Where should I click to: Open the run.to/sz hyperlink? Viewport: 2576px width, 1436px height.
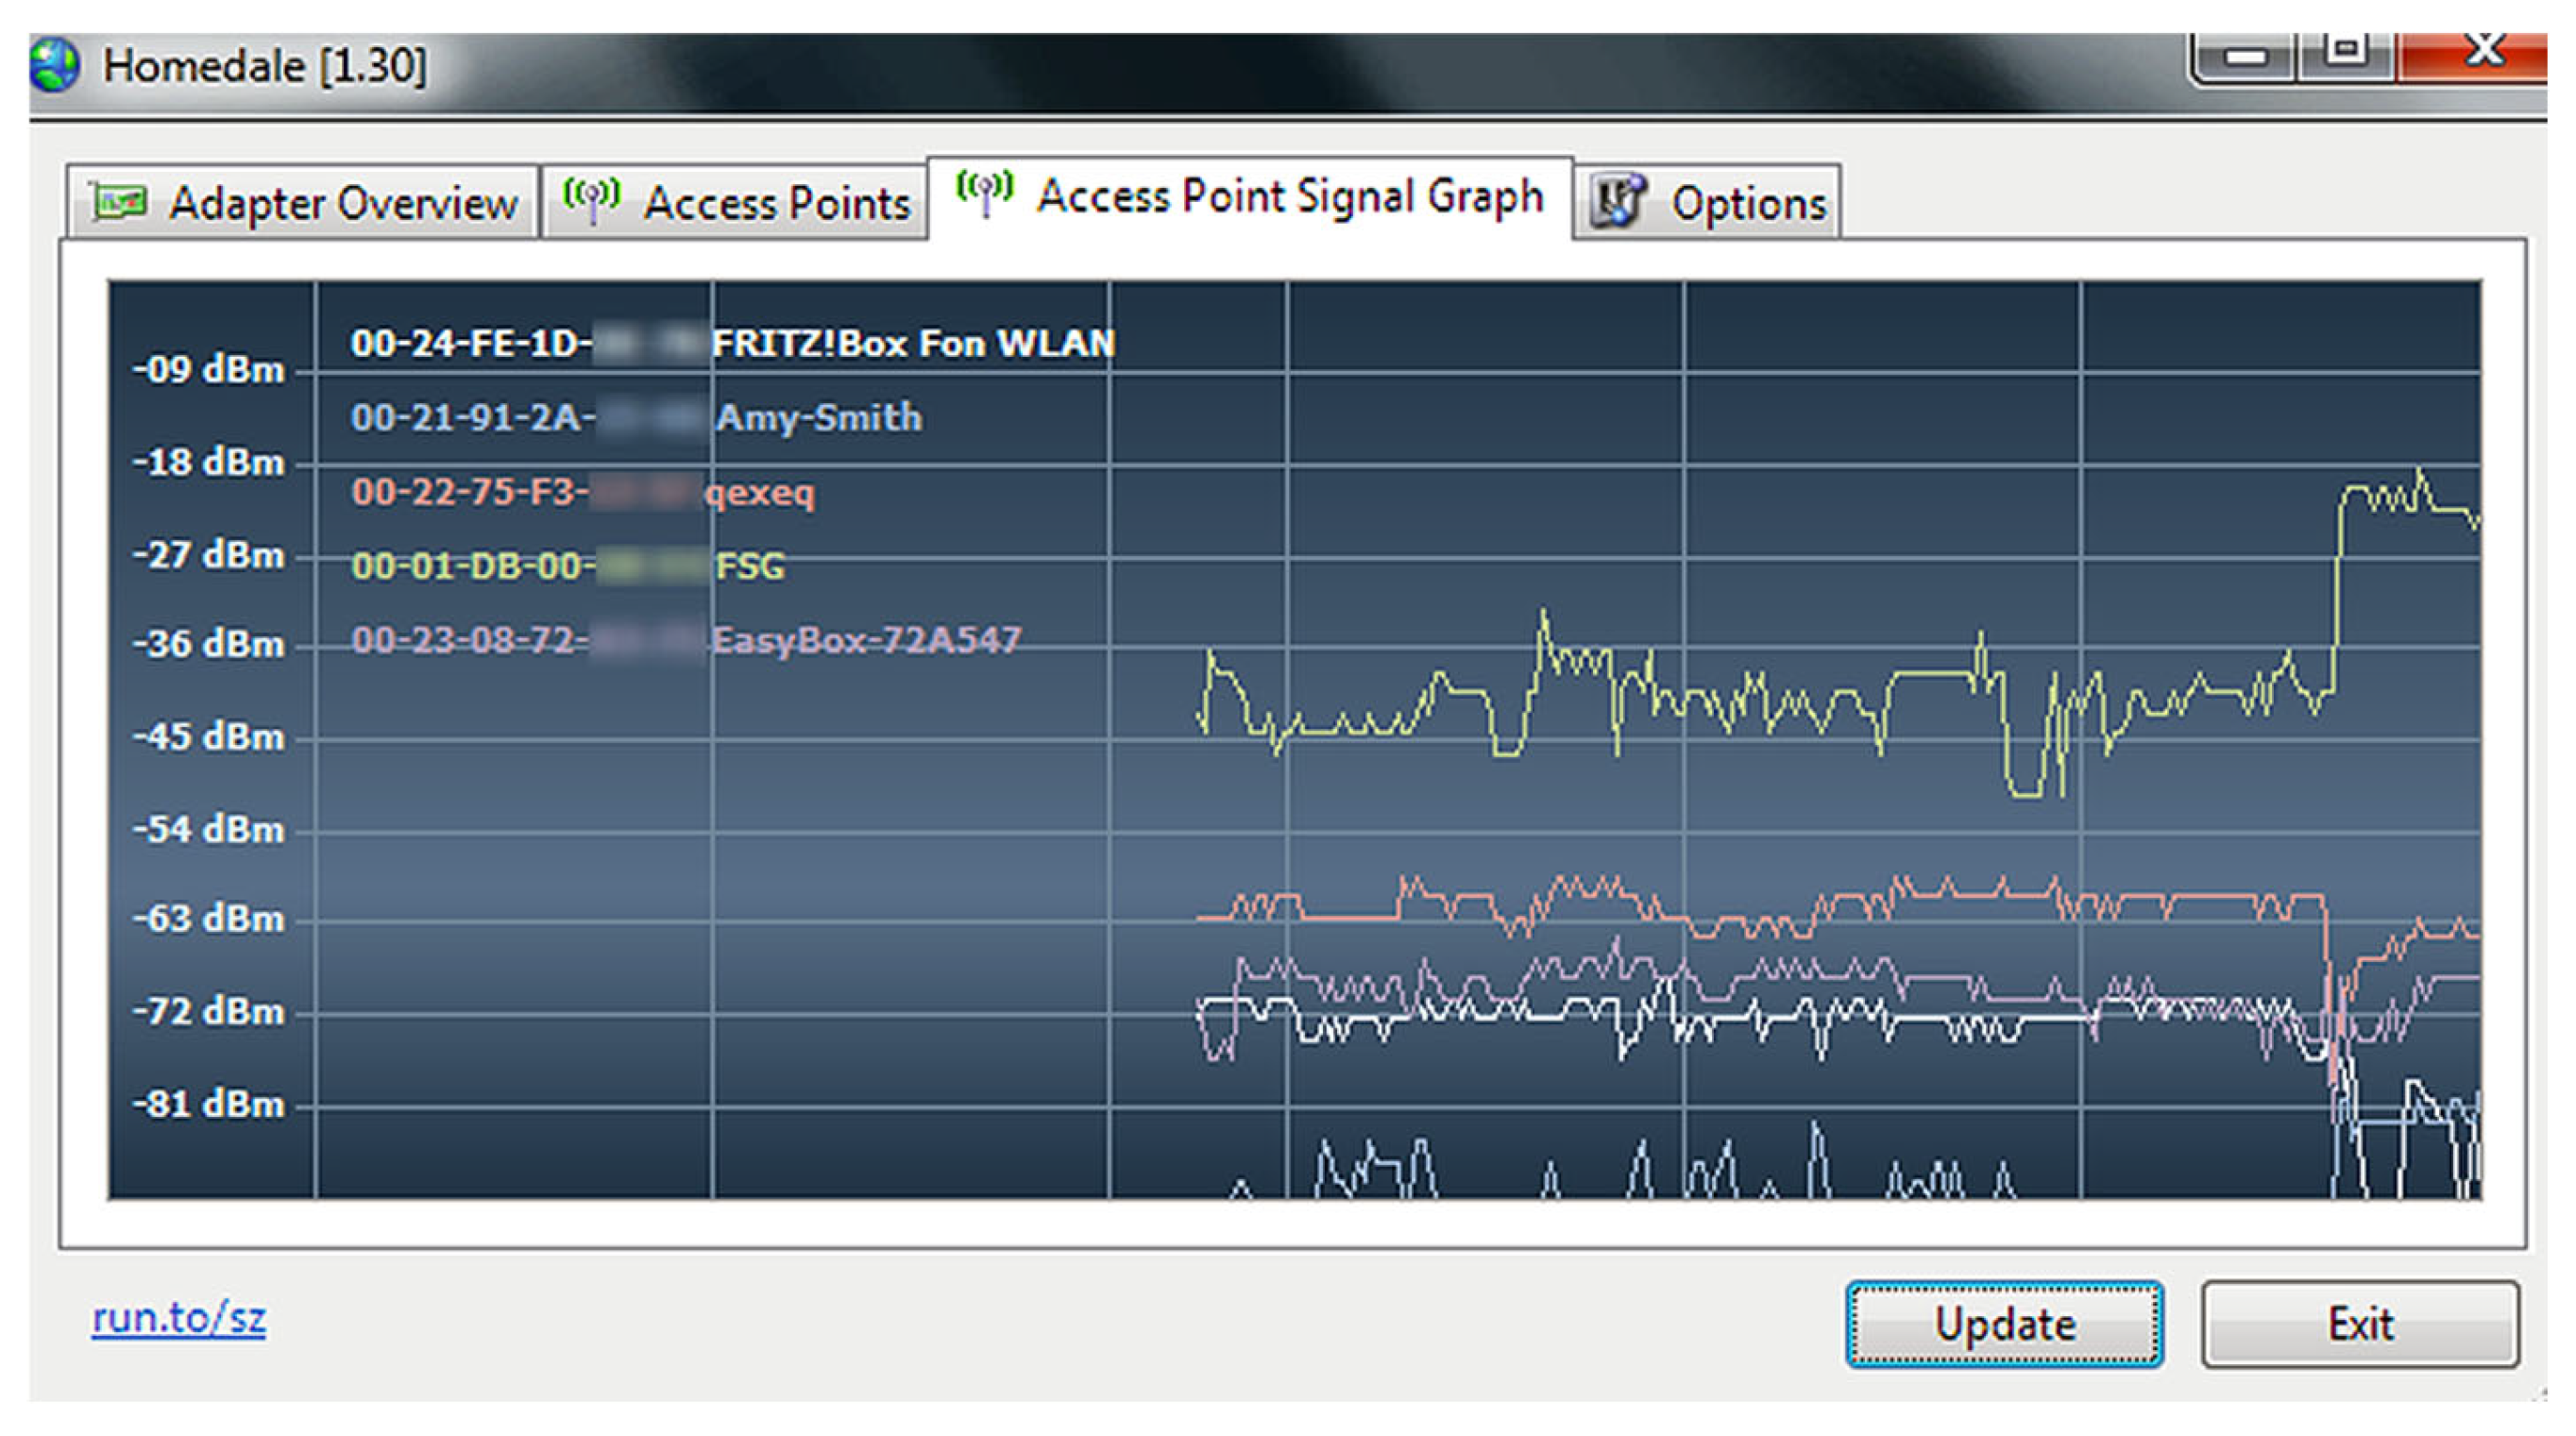(178, 1318)
